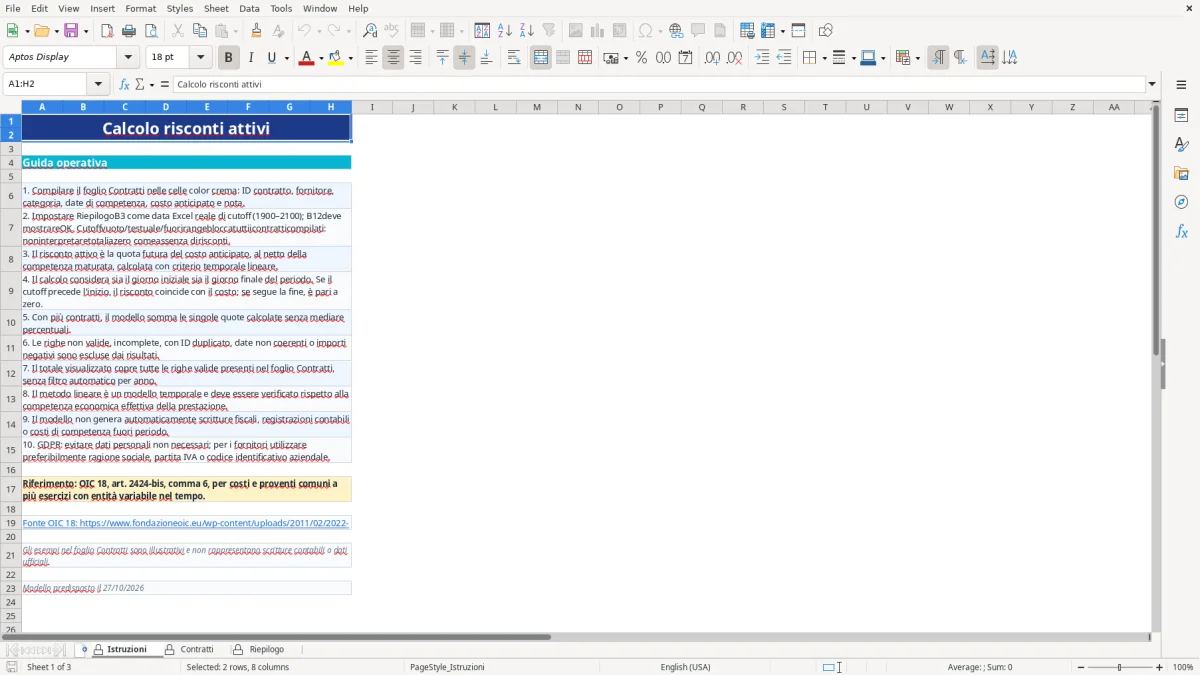Toggle Align Left
This screenshot has width=1200, height=675.
click(x=371, y=58)
